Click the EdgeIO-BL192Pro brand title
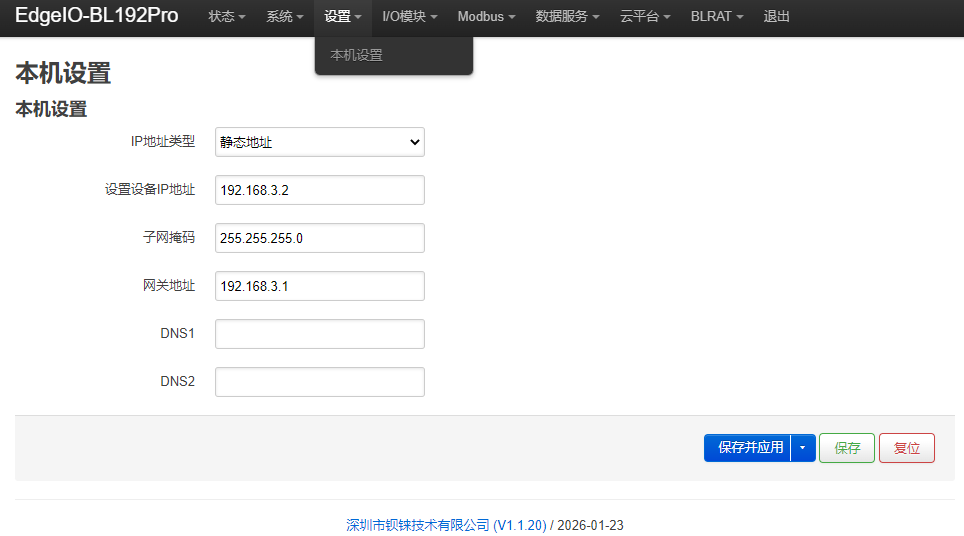Viewport: 964px width, 536px height. [x=97, y=15]
